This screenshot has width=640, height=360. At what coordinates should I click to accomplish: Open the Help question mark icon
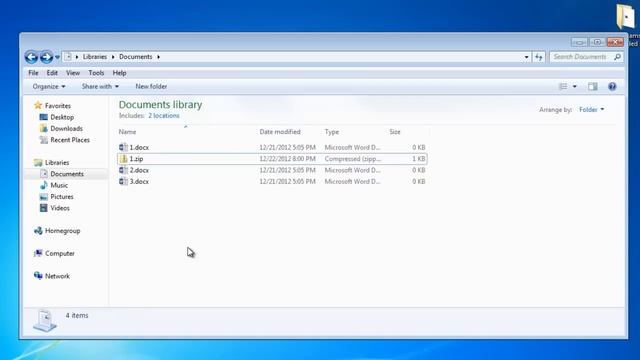click(x=612, y=87)
